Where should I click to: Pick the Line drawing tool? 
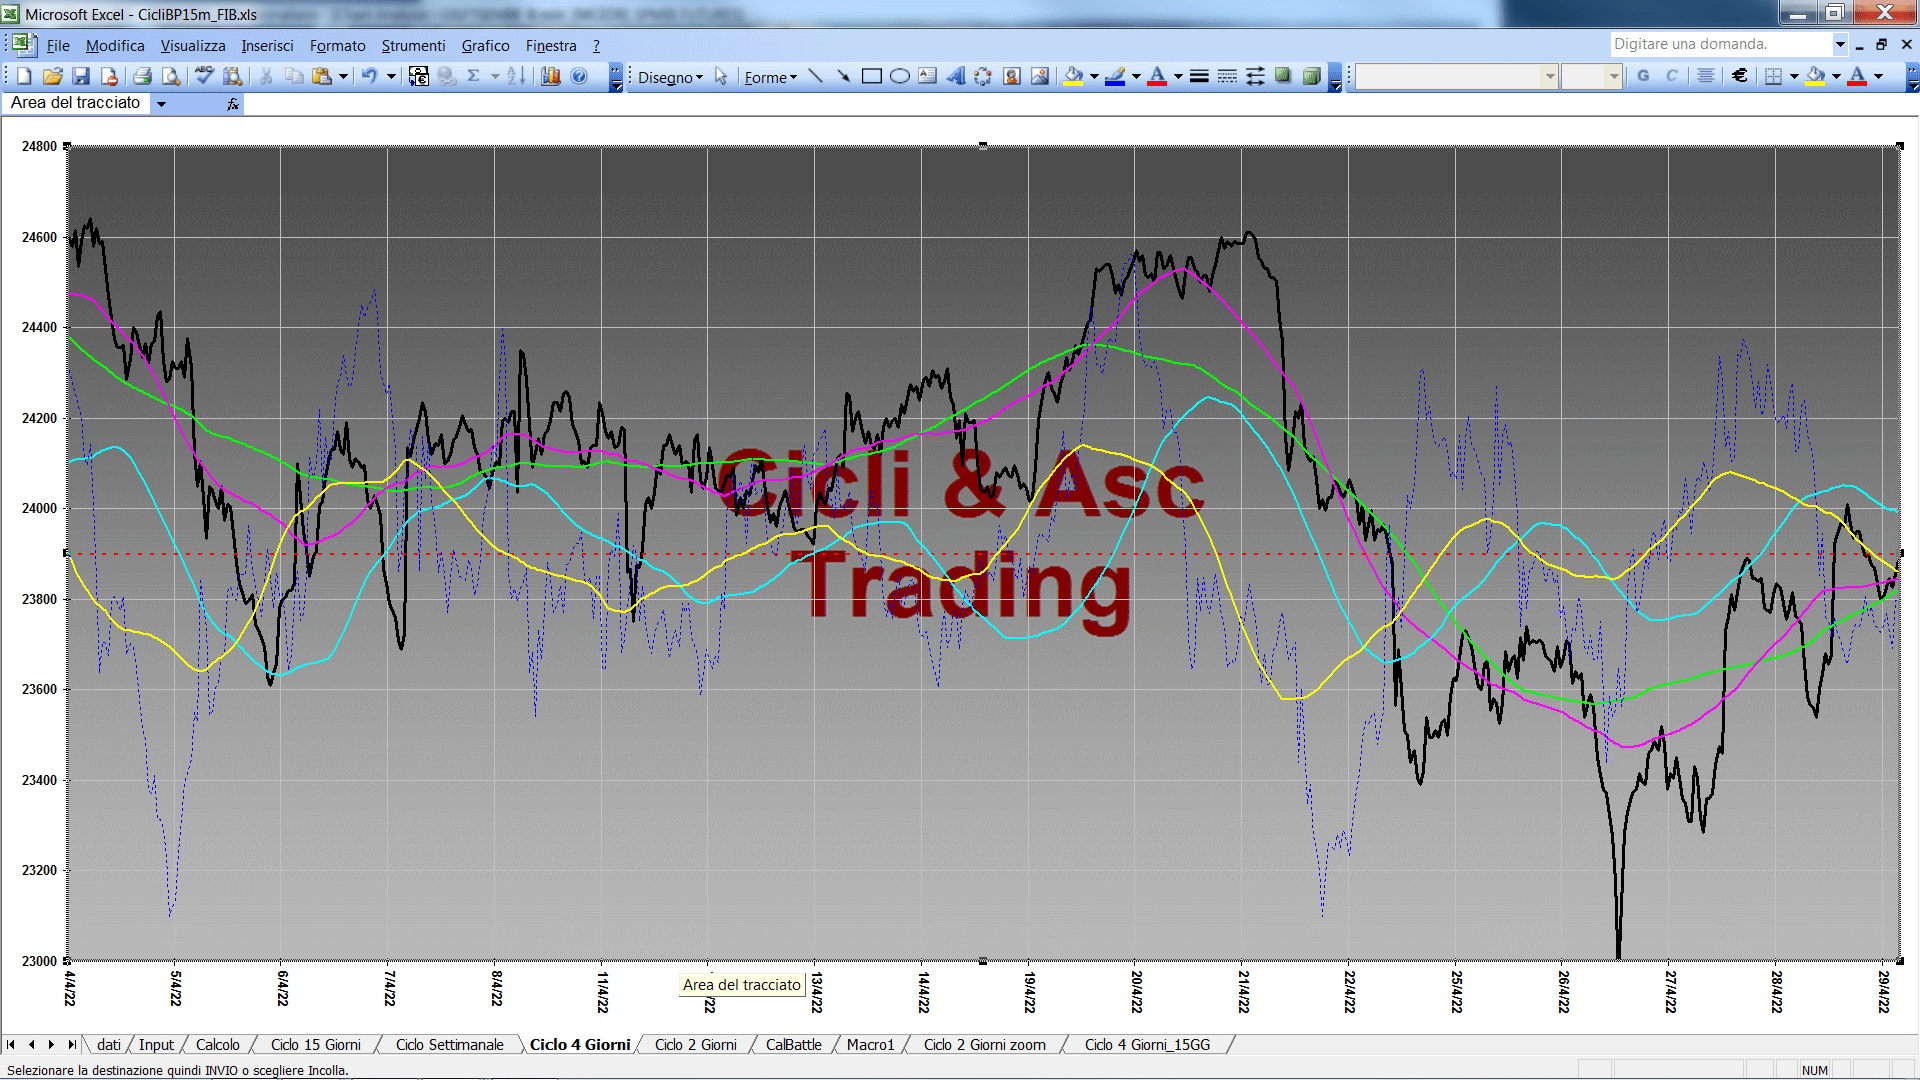pyautogui.click(x=815, y=76)
